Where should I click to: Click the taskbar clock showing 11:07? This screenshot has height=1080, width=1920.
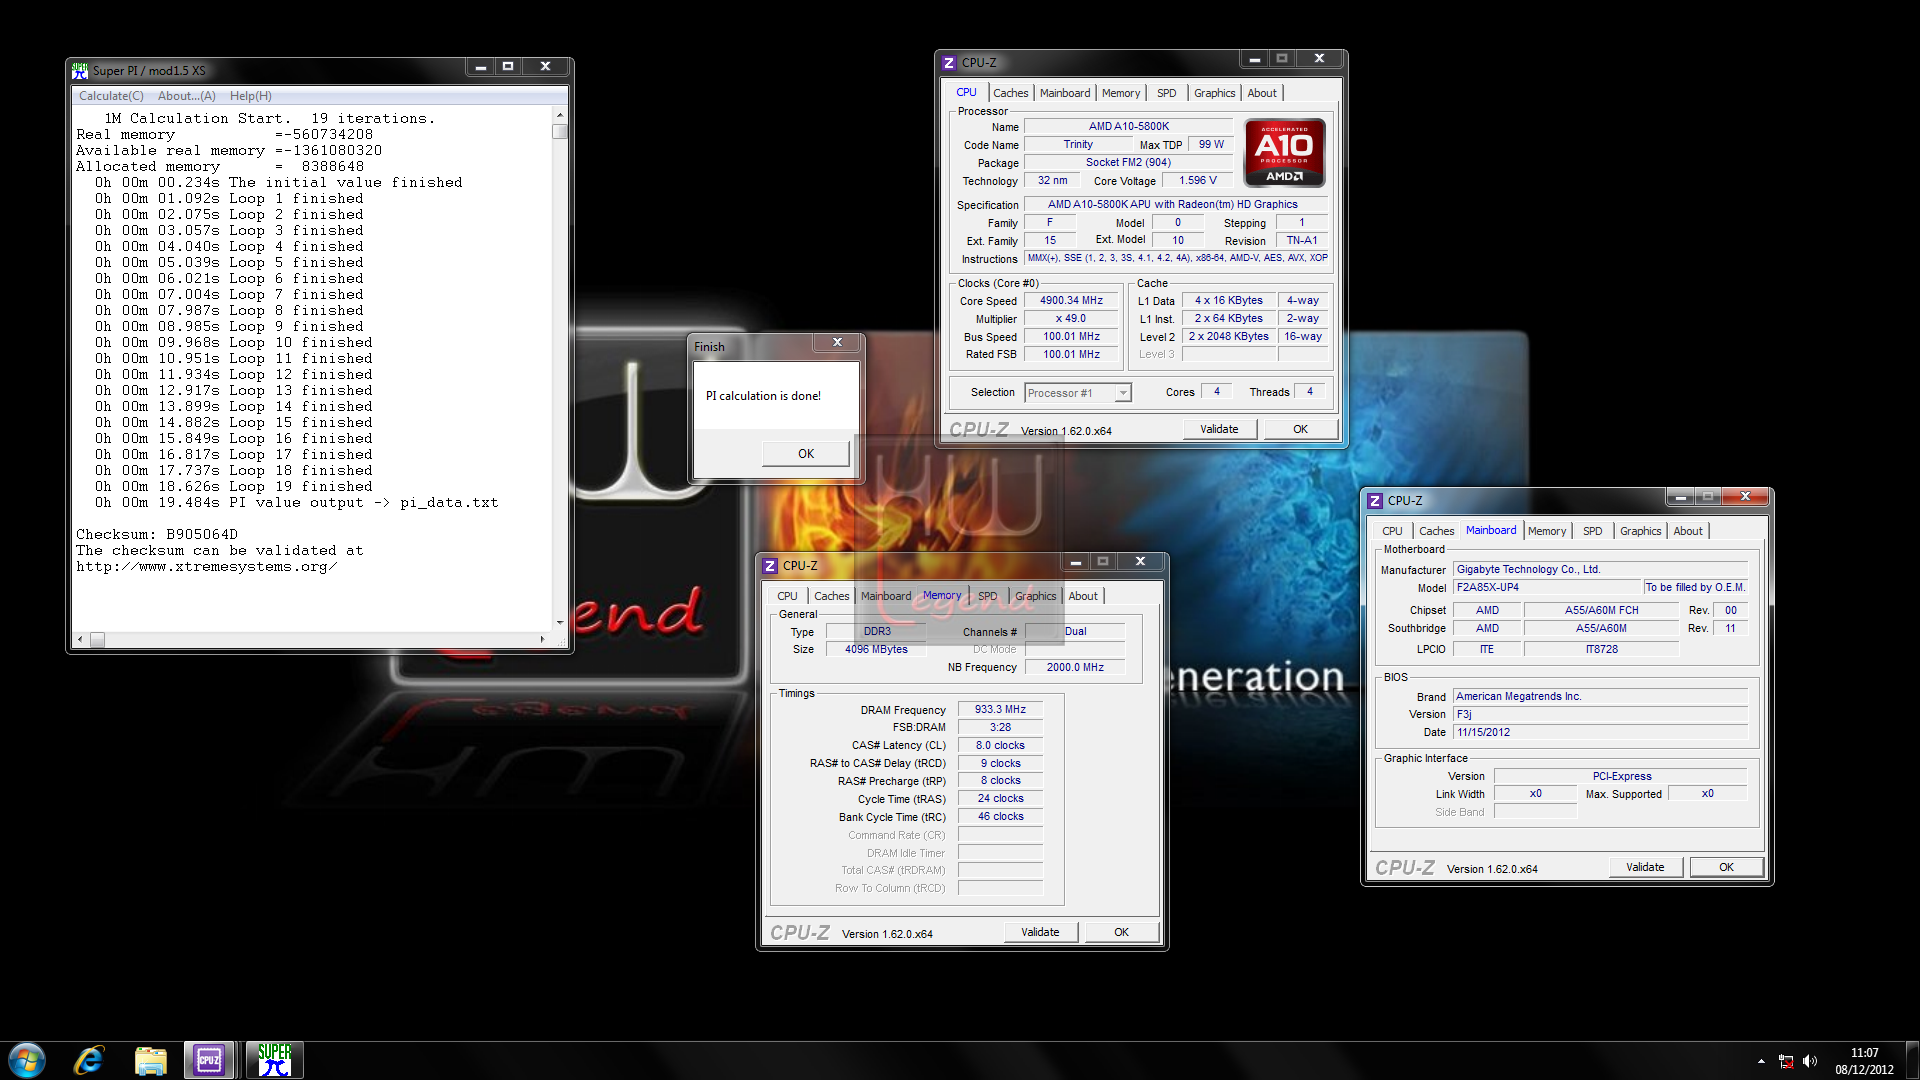tap(1864, 1053)
